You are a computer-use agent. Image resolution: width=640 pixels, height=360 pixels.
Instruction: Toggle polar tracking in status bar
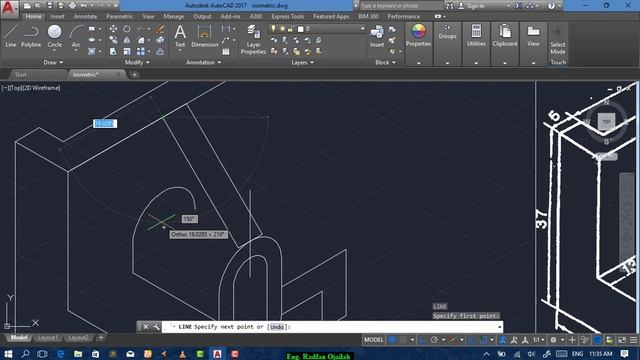[x=434, y=340]
